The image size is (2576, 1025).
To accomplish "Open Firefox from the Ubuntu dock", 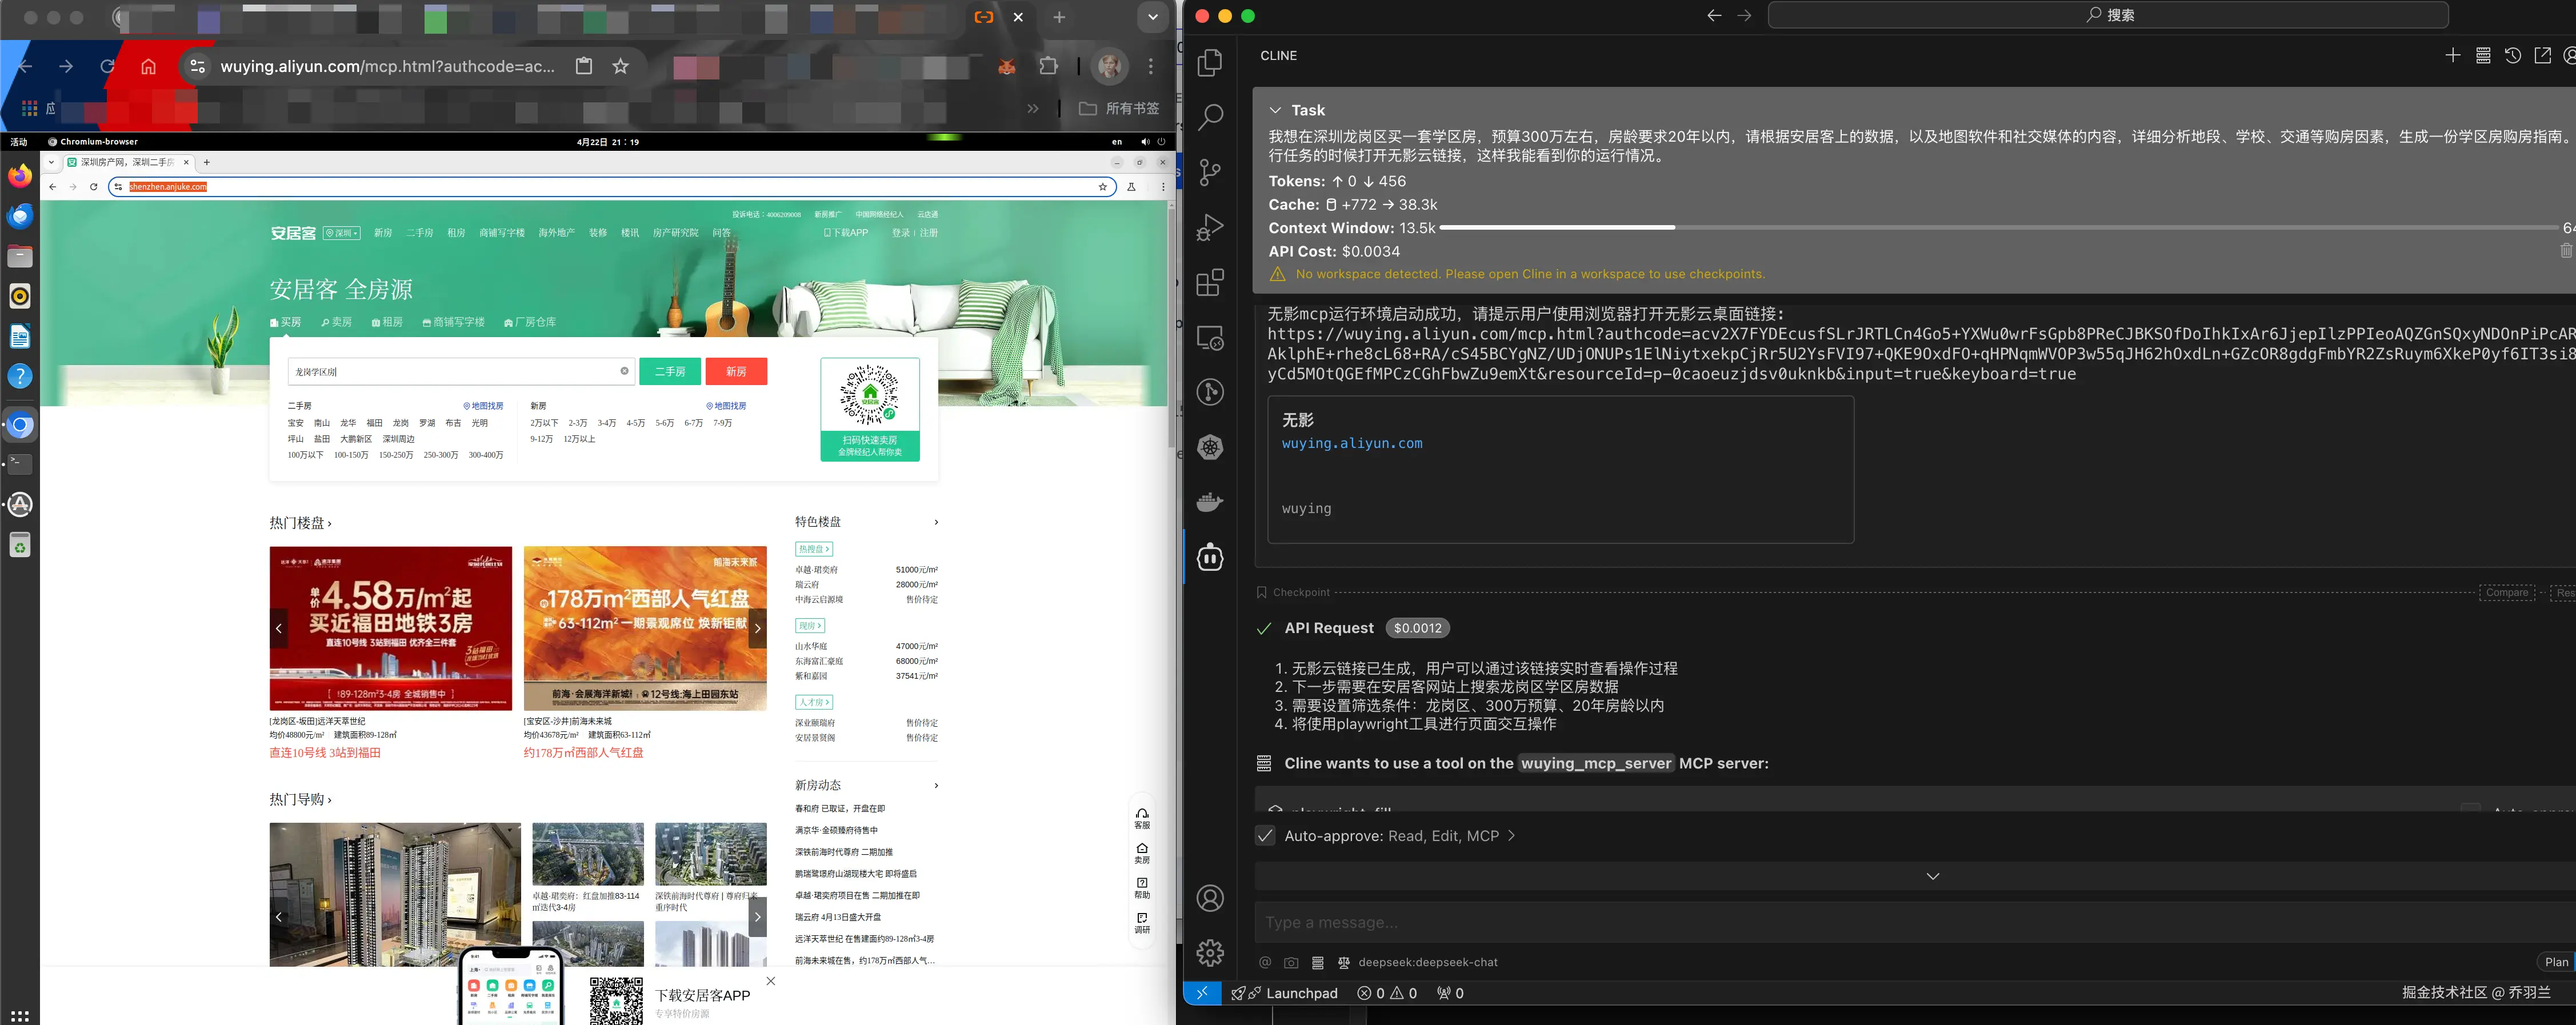I will tap(20, 177).
